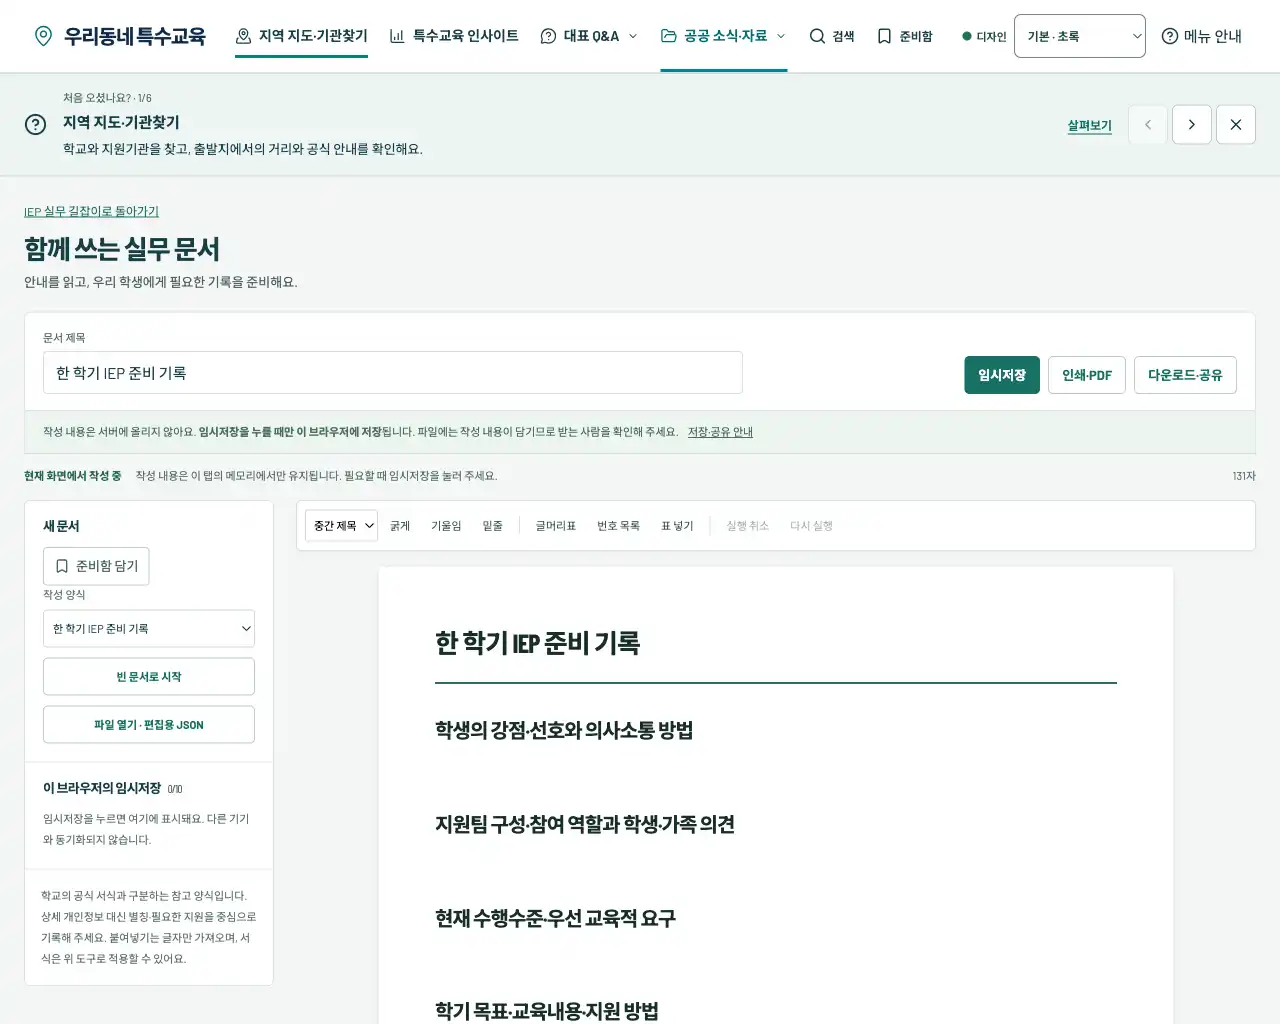The image size is (1280, 1024).
Task: Open the 지역 지도·기관찾기 tab
Action: pos(301,36)
